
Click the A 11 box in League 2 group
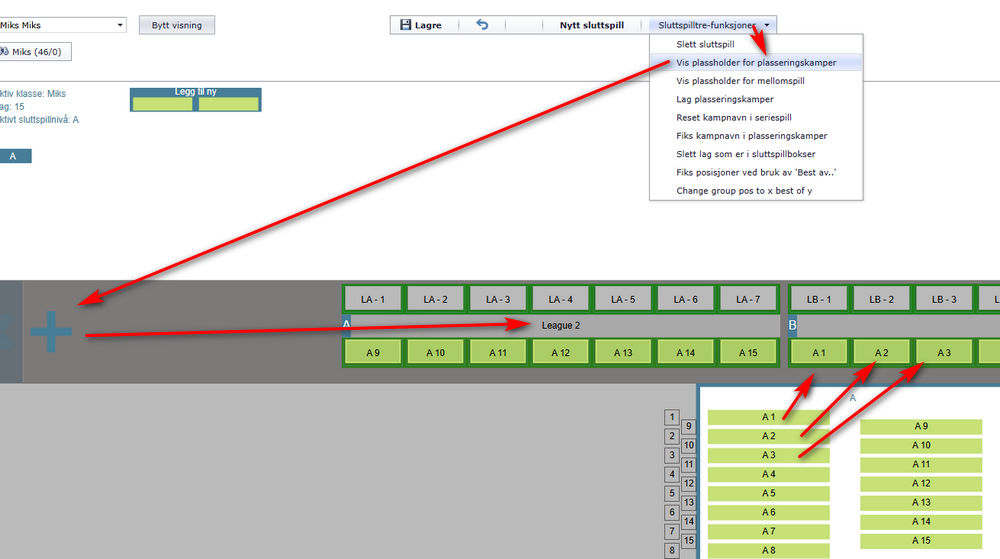point(498,352)
